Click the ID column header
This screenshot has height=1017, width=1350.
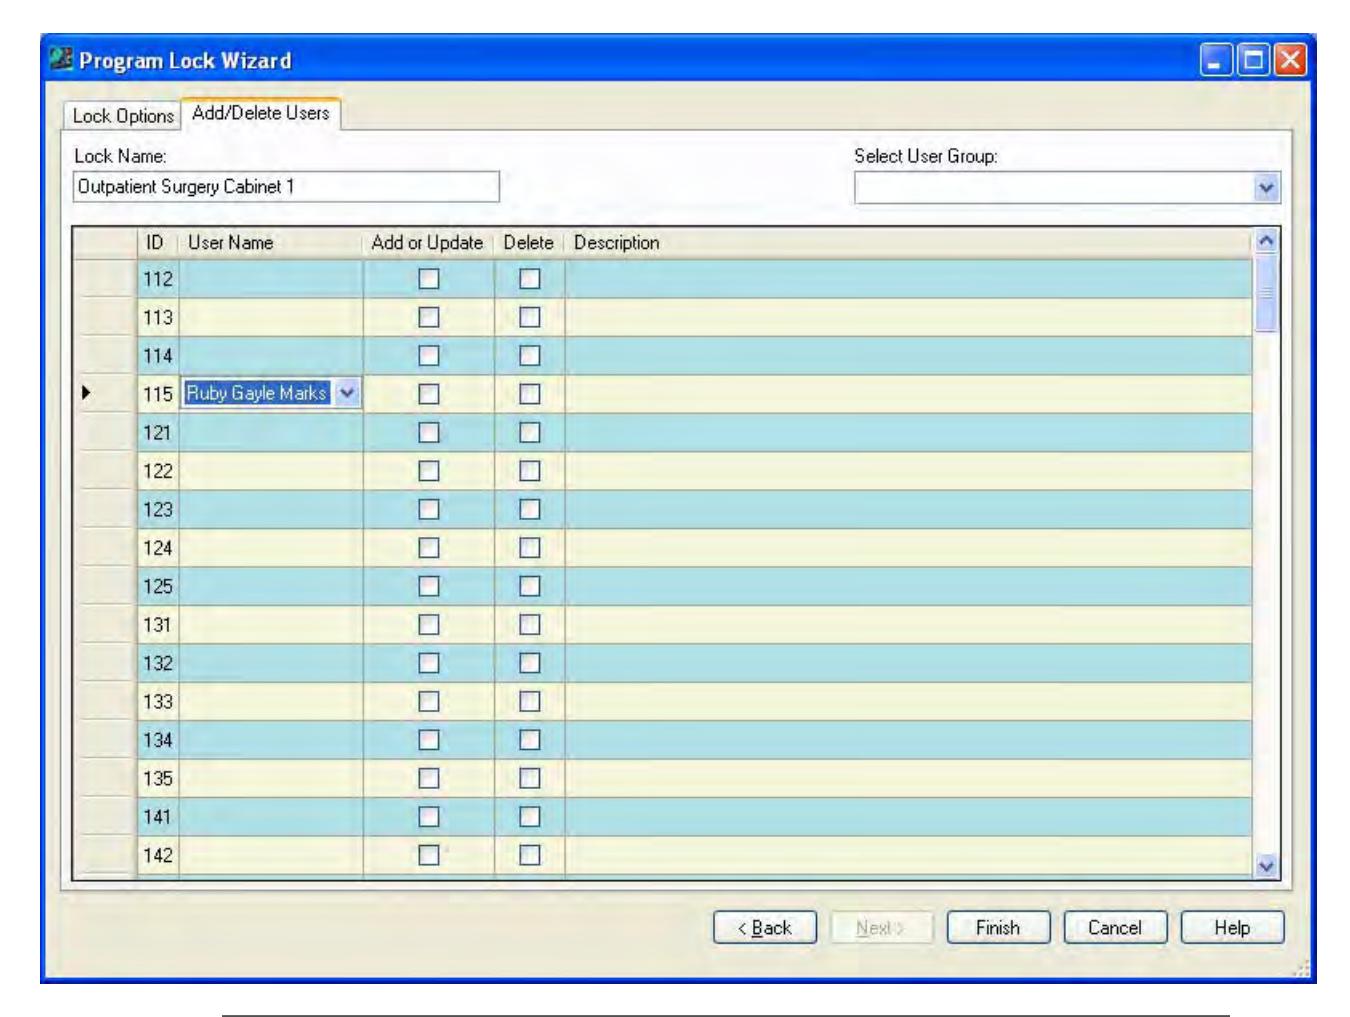click(158, 243)
